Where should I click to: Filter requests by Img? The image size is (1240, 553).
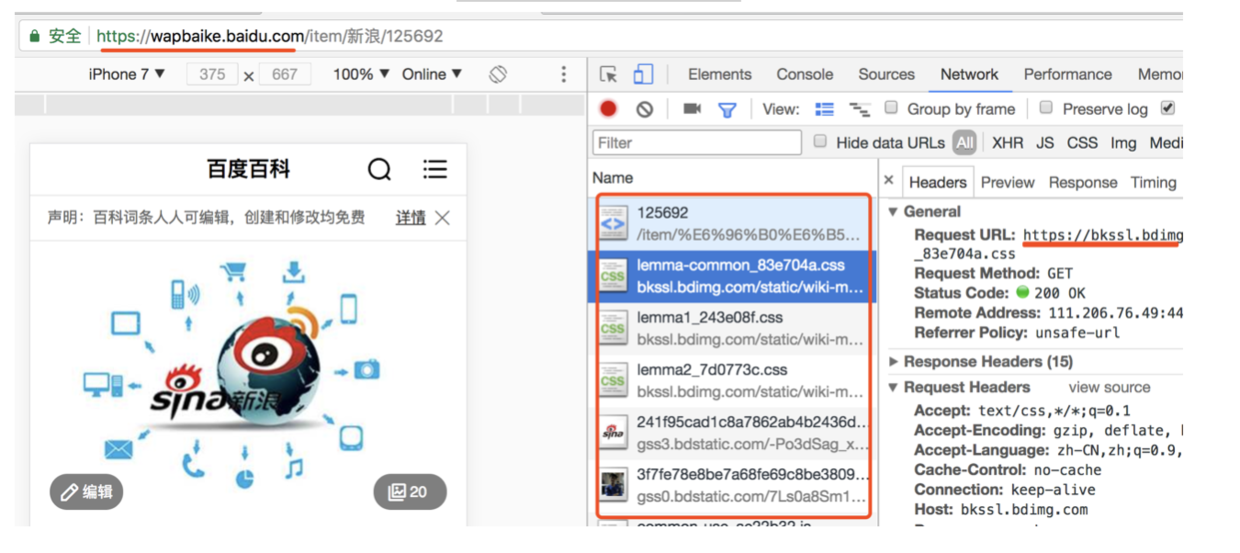[1123, 143]
